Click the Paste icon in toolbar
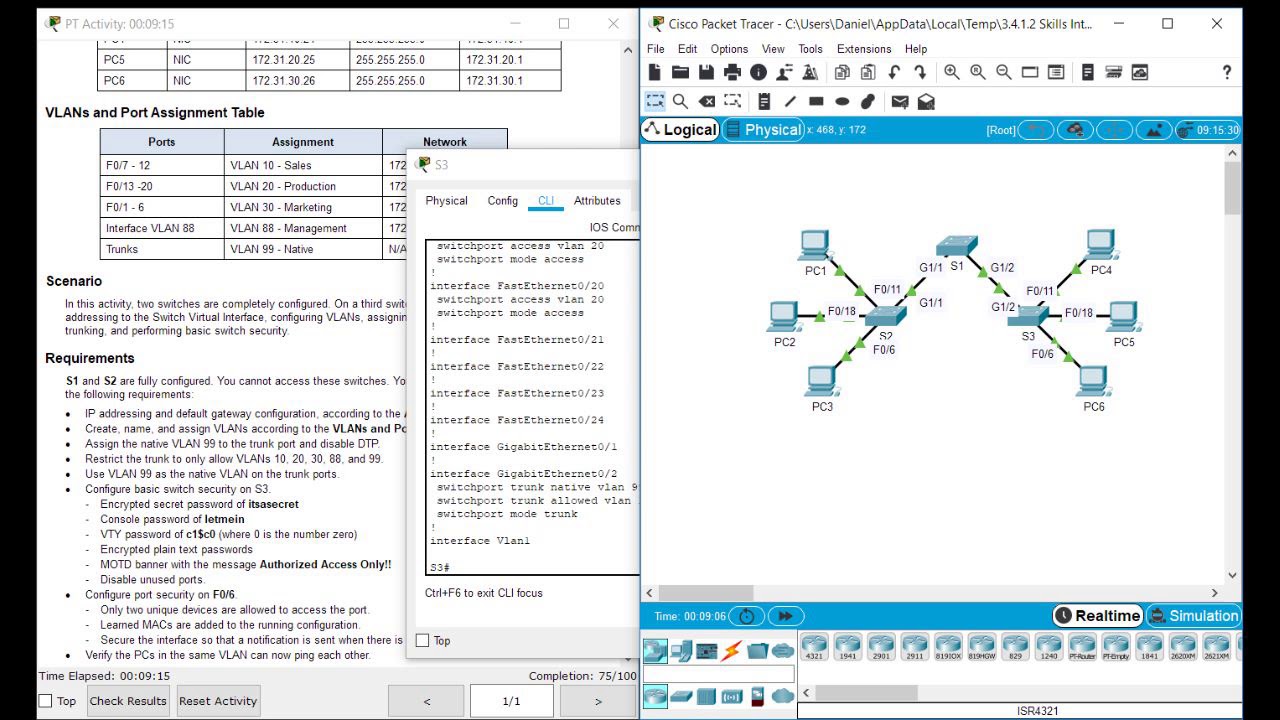 pos(868,72)
